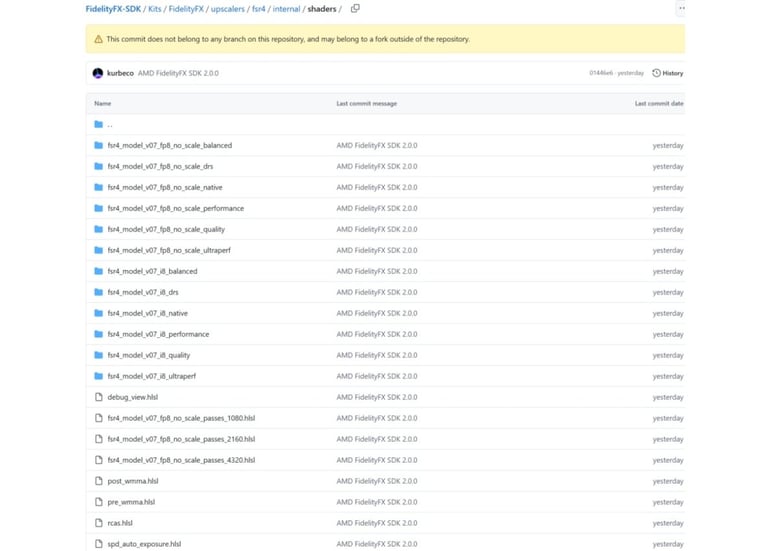Open file post_wmma.hlsl
Image resolution: width=768 pixels, height=551 pixels.
[133, 481]
